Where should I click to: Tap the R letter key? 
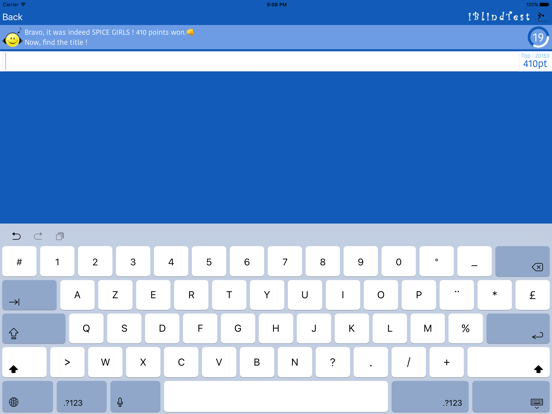coord(191,295)
